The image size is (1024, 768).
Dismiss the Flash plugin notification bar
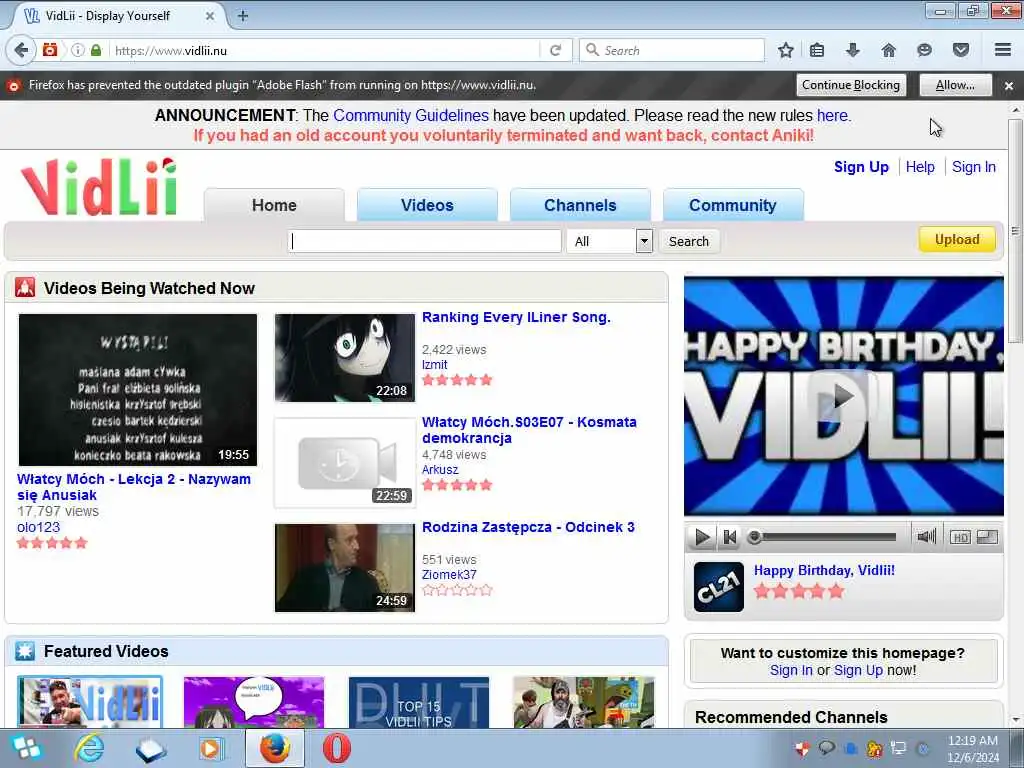[x=1009, y=86]
